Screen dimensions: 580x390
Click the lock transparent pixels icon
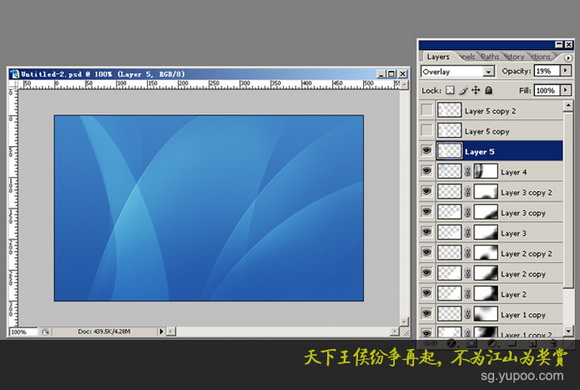(x=450, y=90)
